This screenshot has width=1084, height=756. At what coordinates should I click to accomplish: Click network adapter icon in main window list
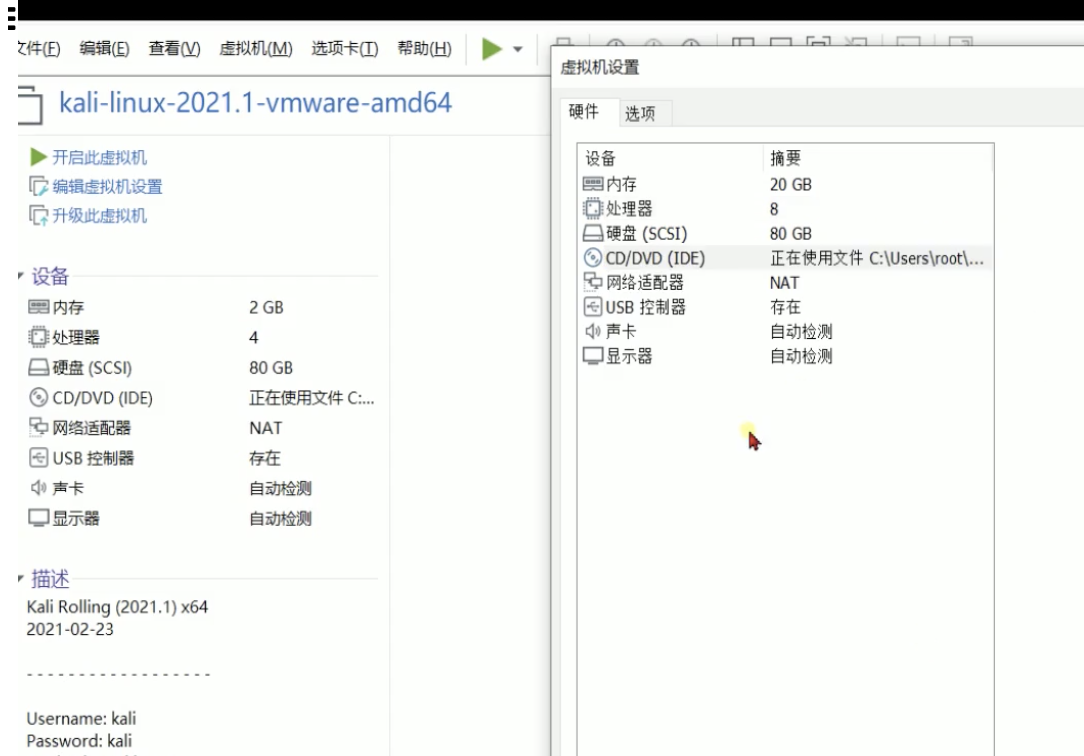[x=39, y=427]
